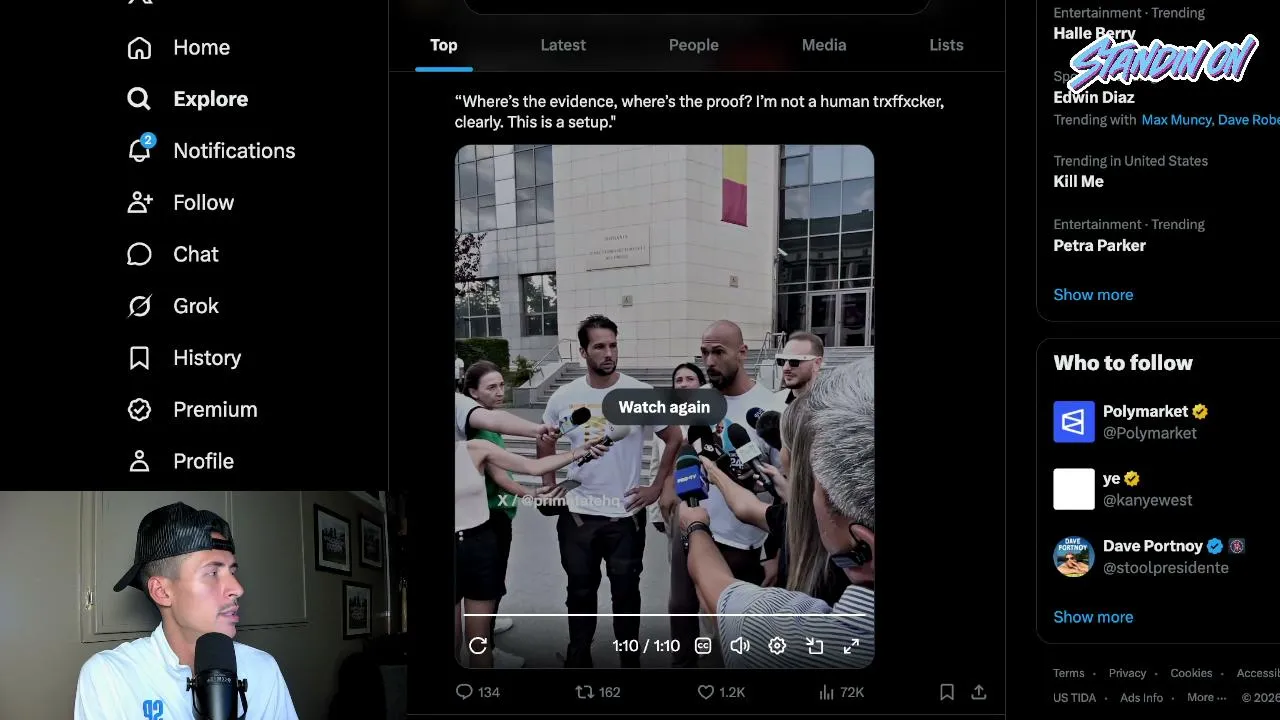Open Explore in the sidebar

pos(188,99)
